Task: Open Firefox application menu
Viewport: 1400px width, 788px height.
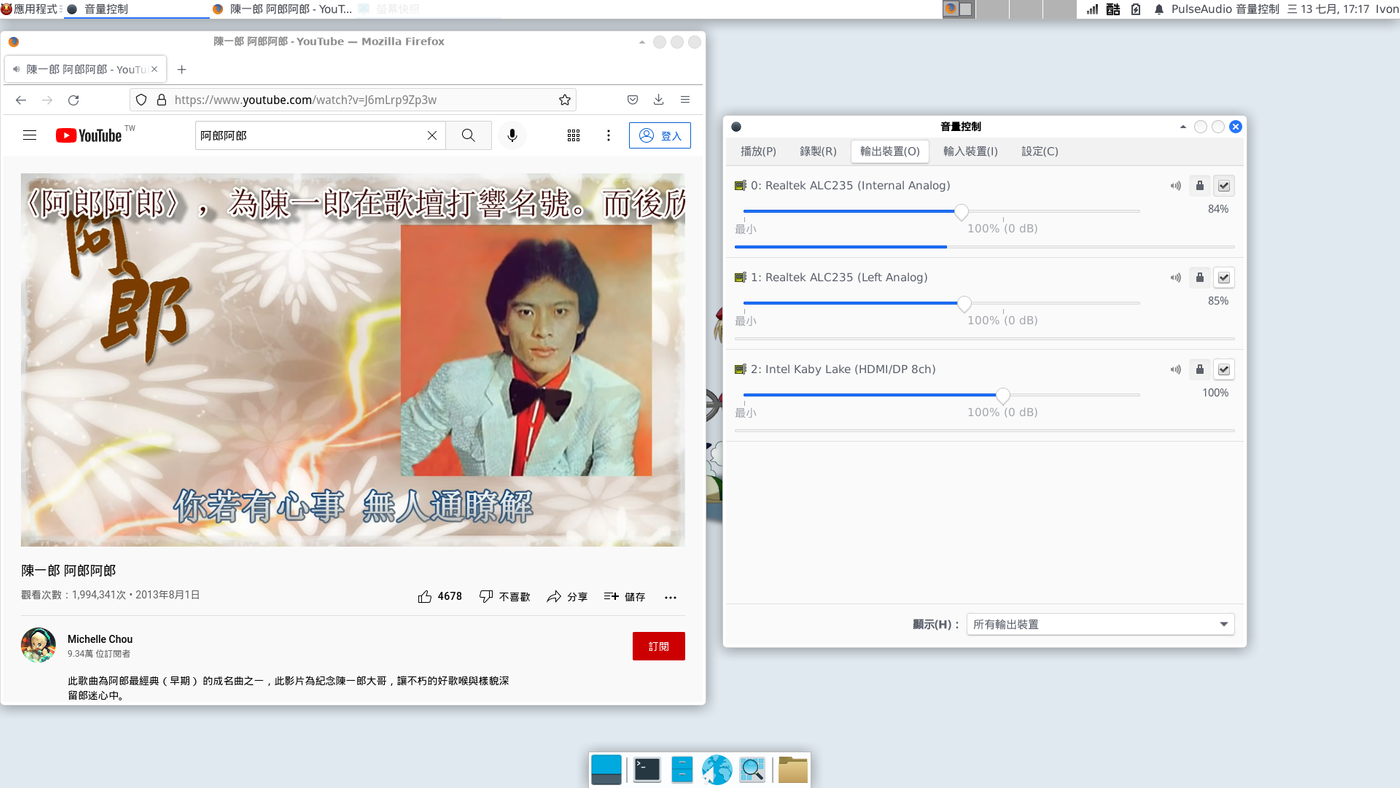Action: 685,100
